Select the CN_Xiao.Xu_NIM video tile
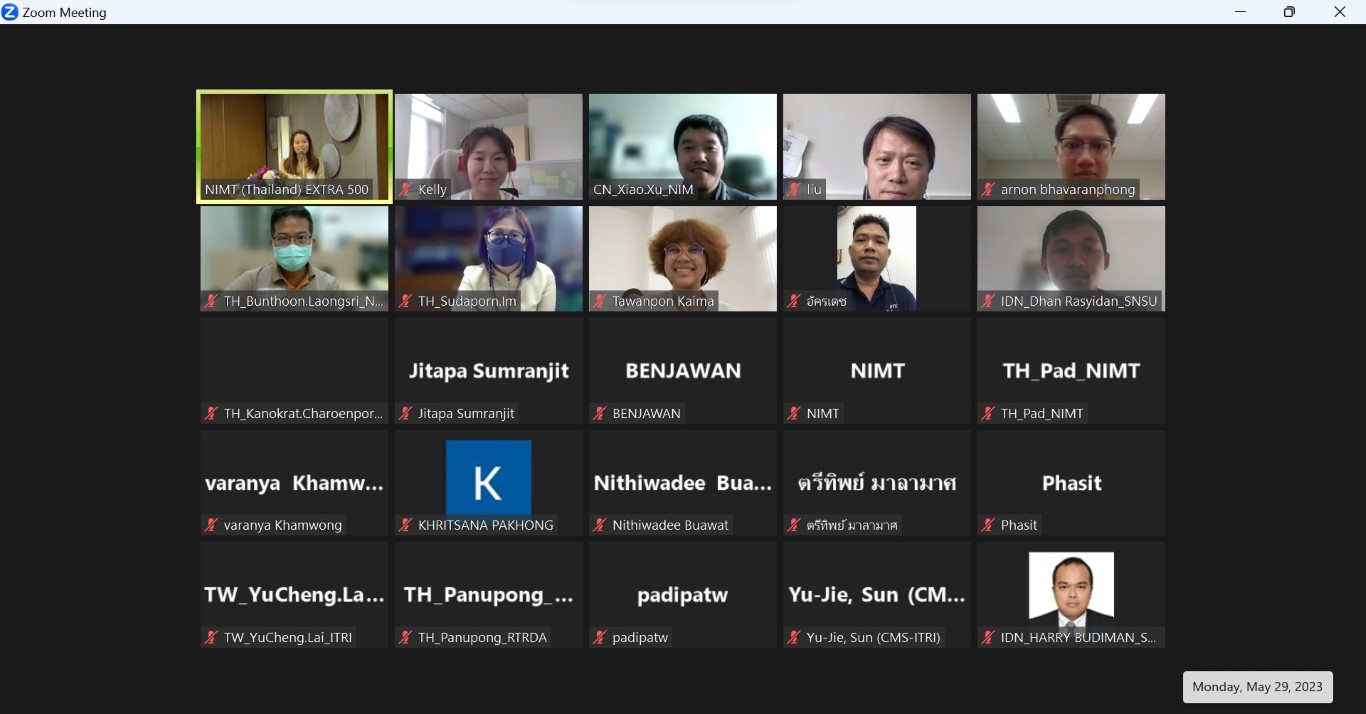This screenshot has width=1366, height=714. coord(682,140)
